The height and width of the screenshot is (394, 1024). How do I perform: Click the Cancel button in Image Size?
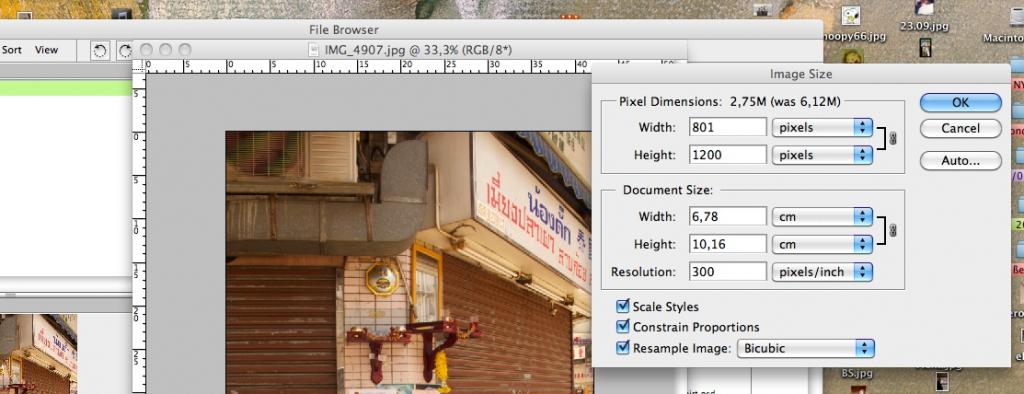[x=960, y=129]
